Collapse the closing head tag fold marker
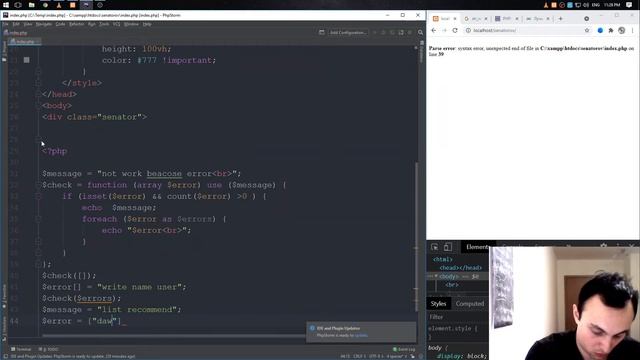The width and height of the screenshot is (640, 360). pyautogui.click(x=38, y=94)
